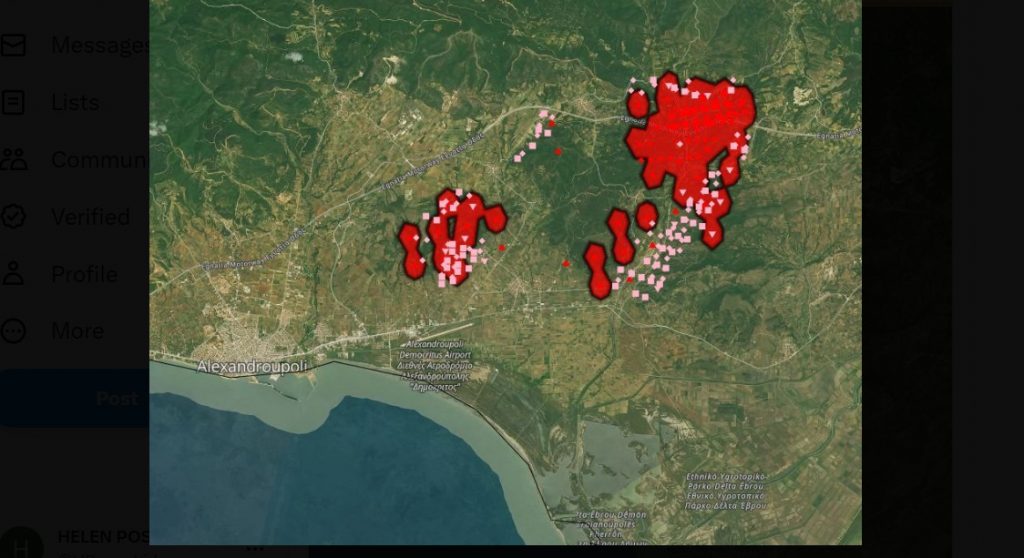Screen dimensions: 1024x558
Task: Click the More circle-dots icon
Action: (13, 330)
